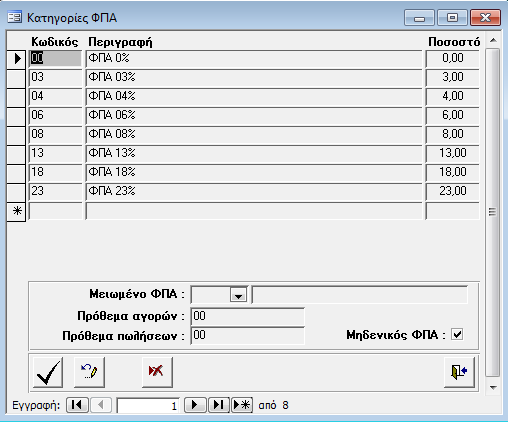
Task: Open the Μειωμένο ΦΠΑ dropdown
Action: 238,295
